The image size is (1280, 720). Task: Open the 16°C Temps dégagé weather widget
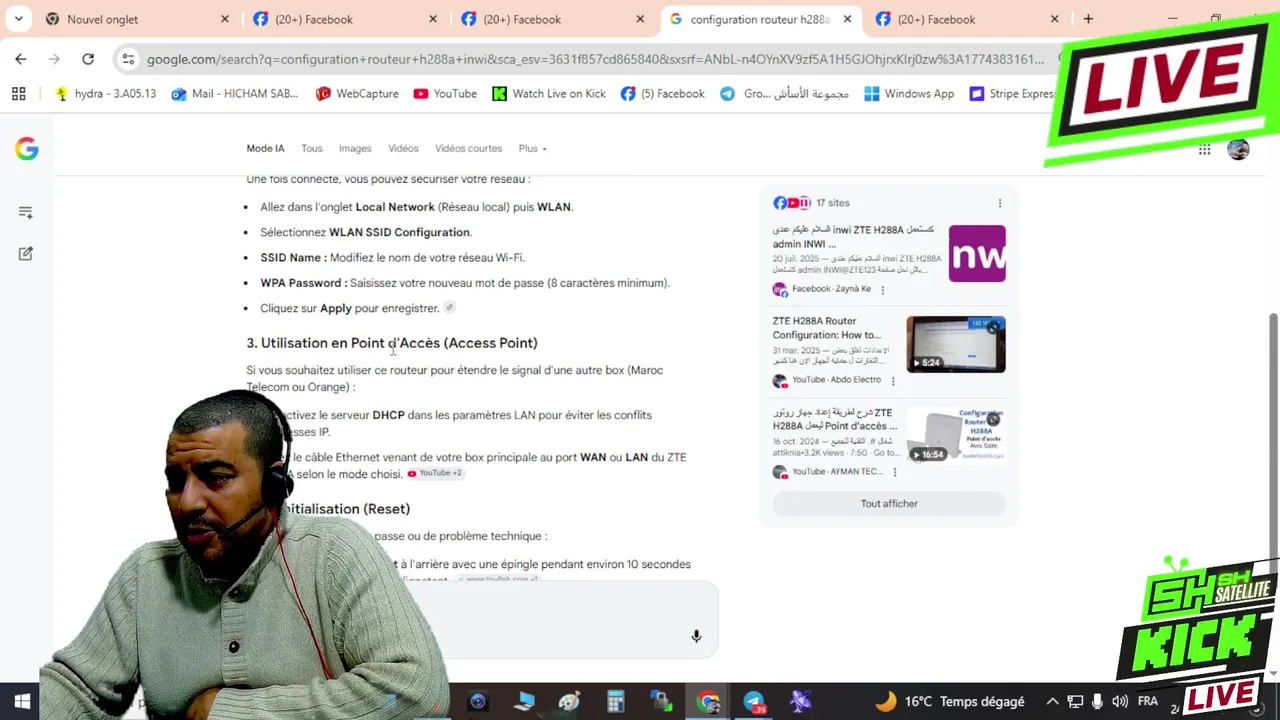[x=950, y=702]
